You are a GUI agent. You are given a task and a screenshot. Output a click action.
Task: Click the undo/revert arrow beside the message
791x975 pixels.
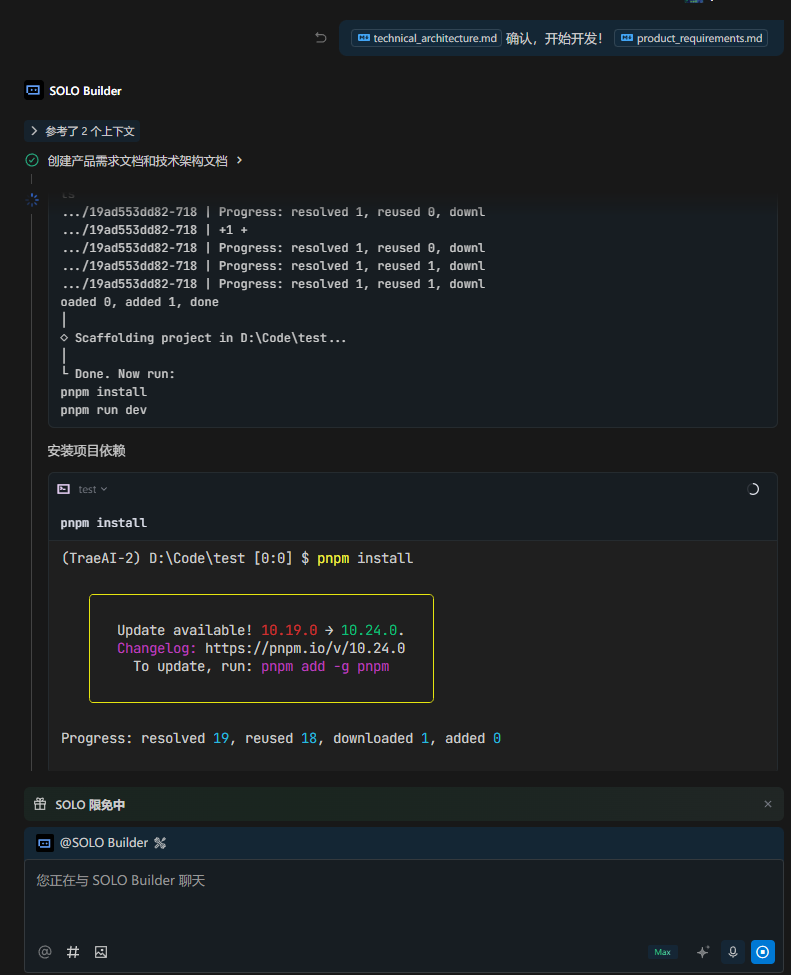pos(321,38)
